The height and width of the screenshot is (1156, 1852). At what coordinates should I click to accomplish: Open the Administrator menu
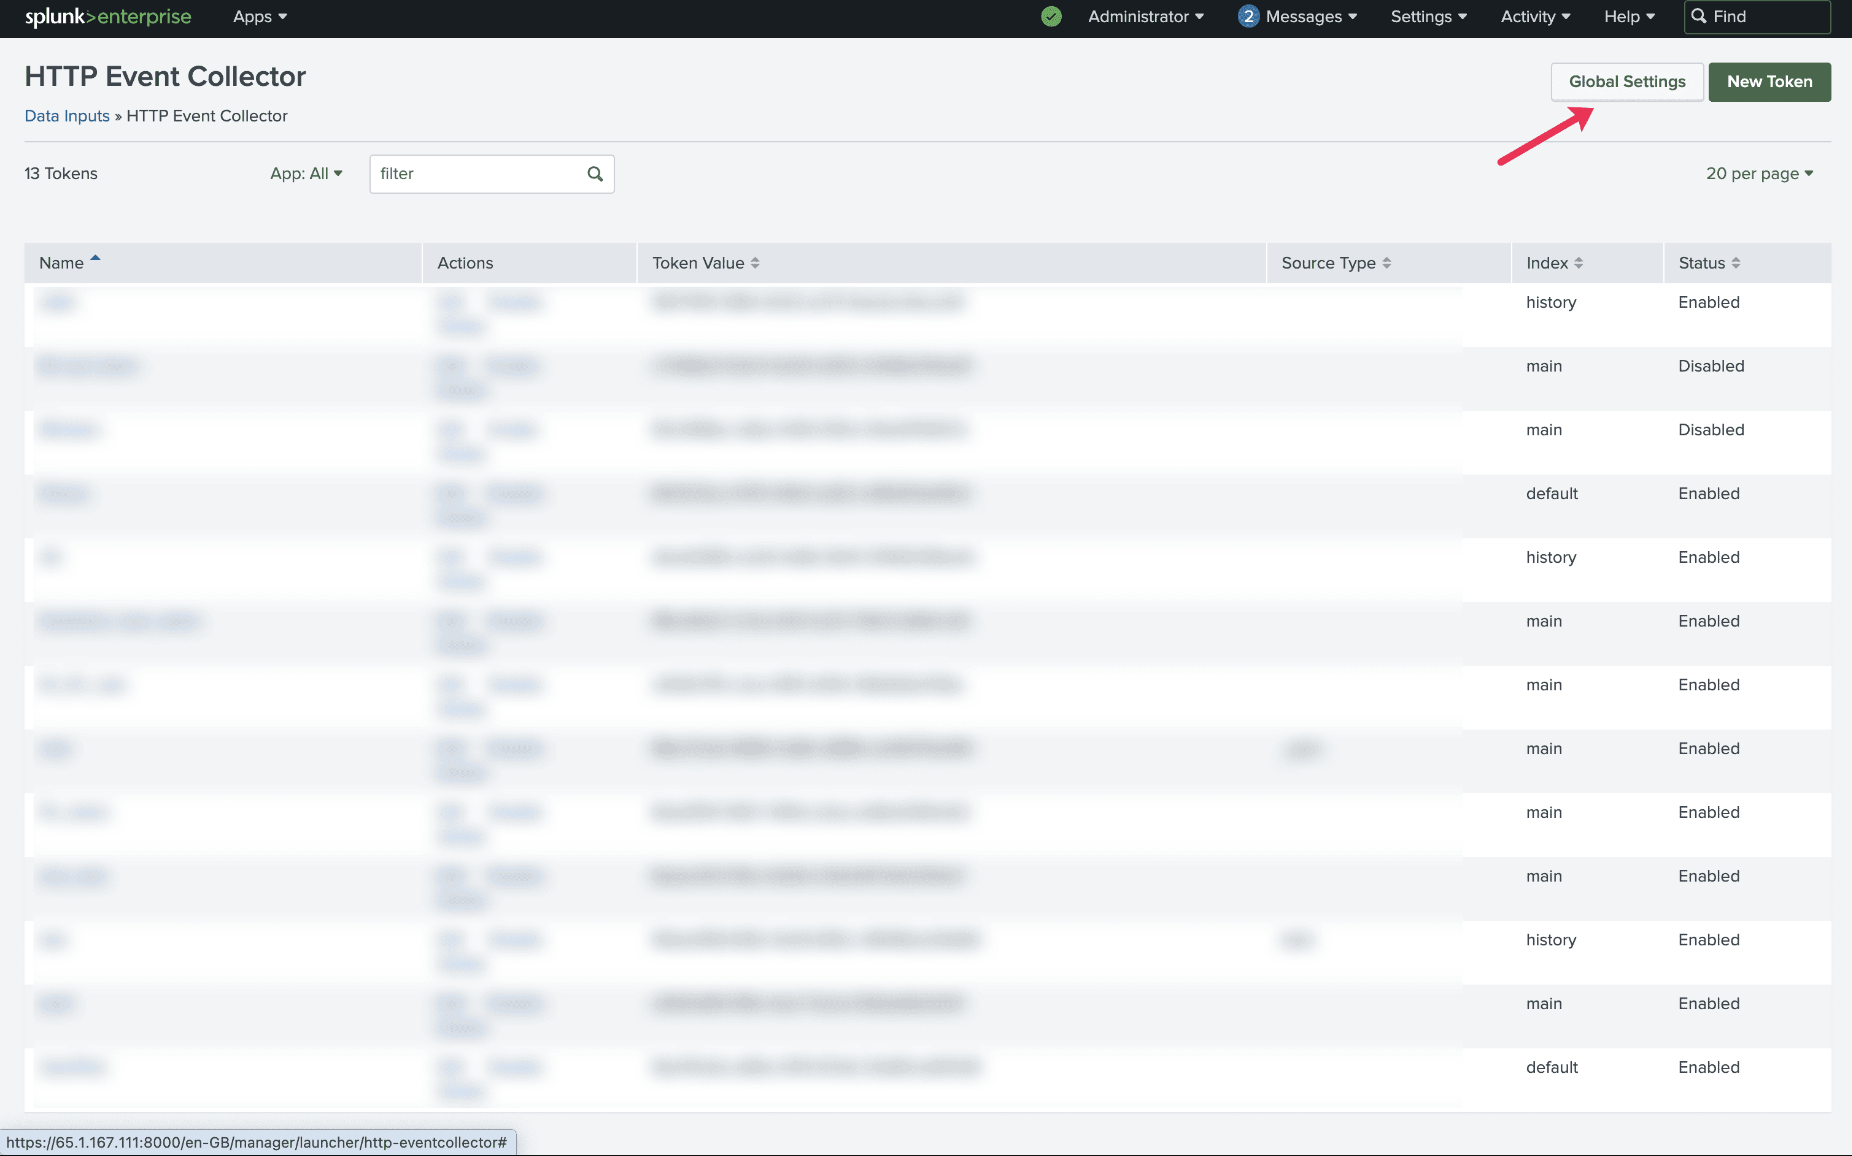[x=1146, y=17]
